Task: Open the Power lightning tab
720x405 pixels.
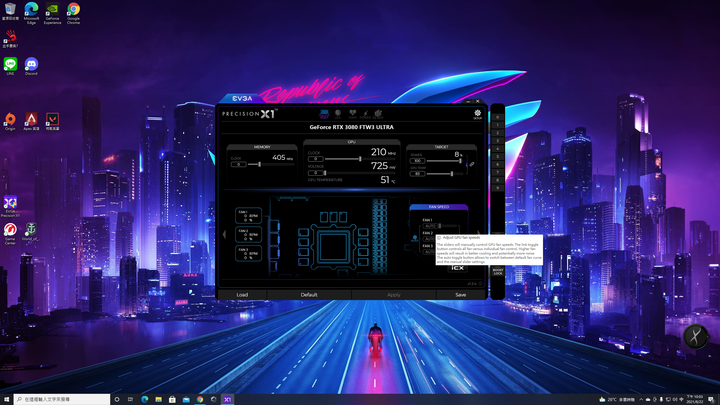Action: (366, 113)
